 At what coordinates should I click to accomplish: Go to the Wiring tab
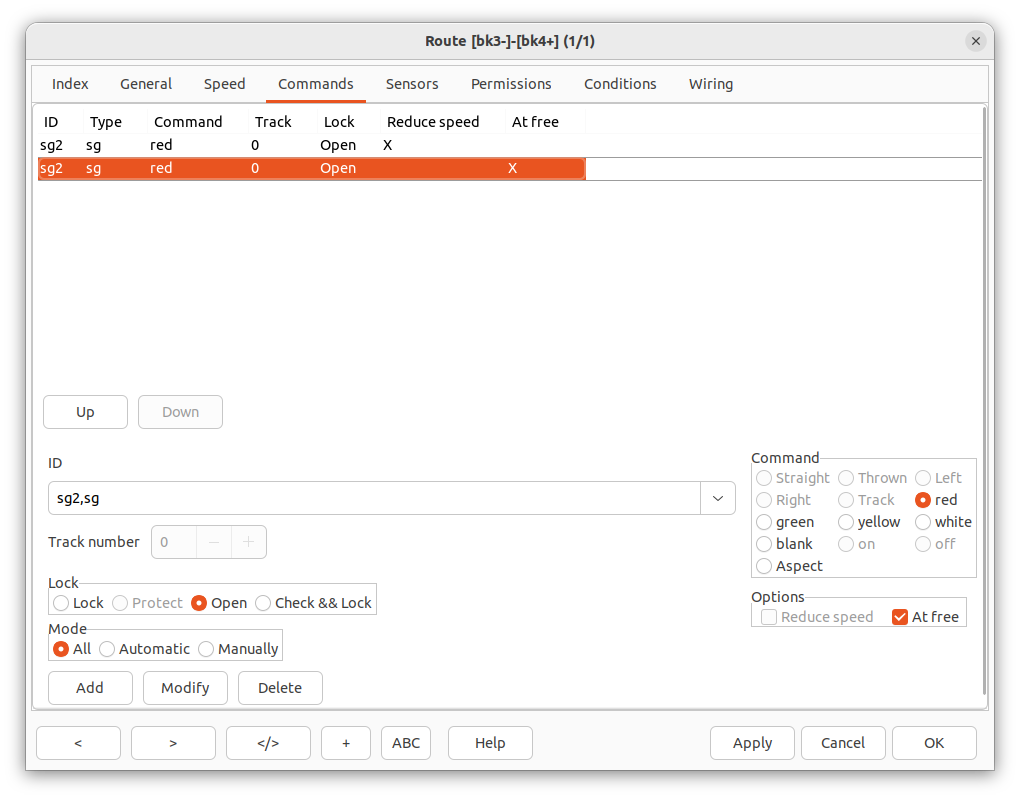pyautogui.click(x=710, y=84)
